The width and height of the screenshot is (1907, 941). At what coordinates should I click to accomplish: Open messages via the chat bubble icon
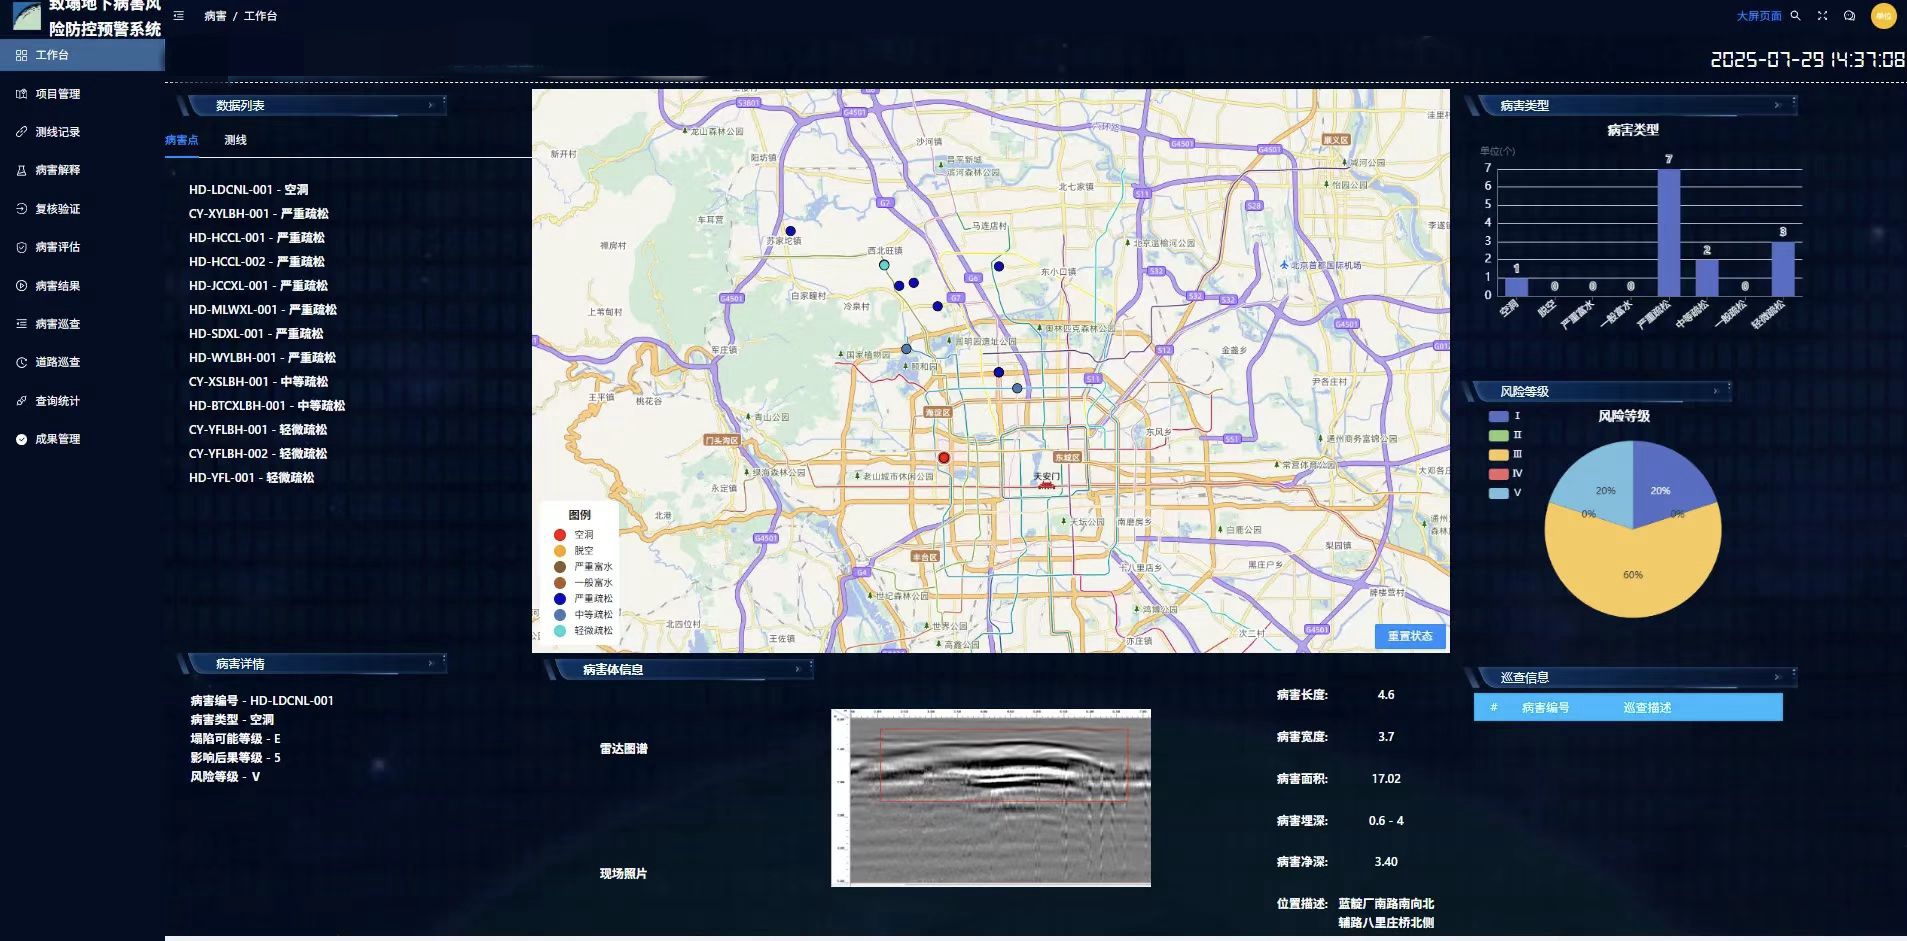[1849, 16]
